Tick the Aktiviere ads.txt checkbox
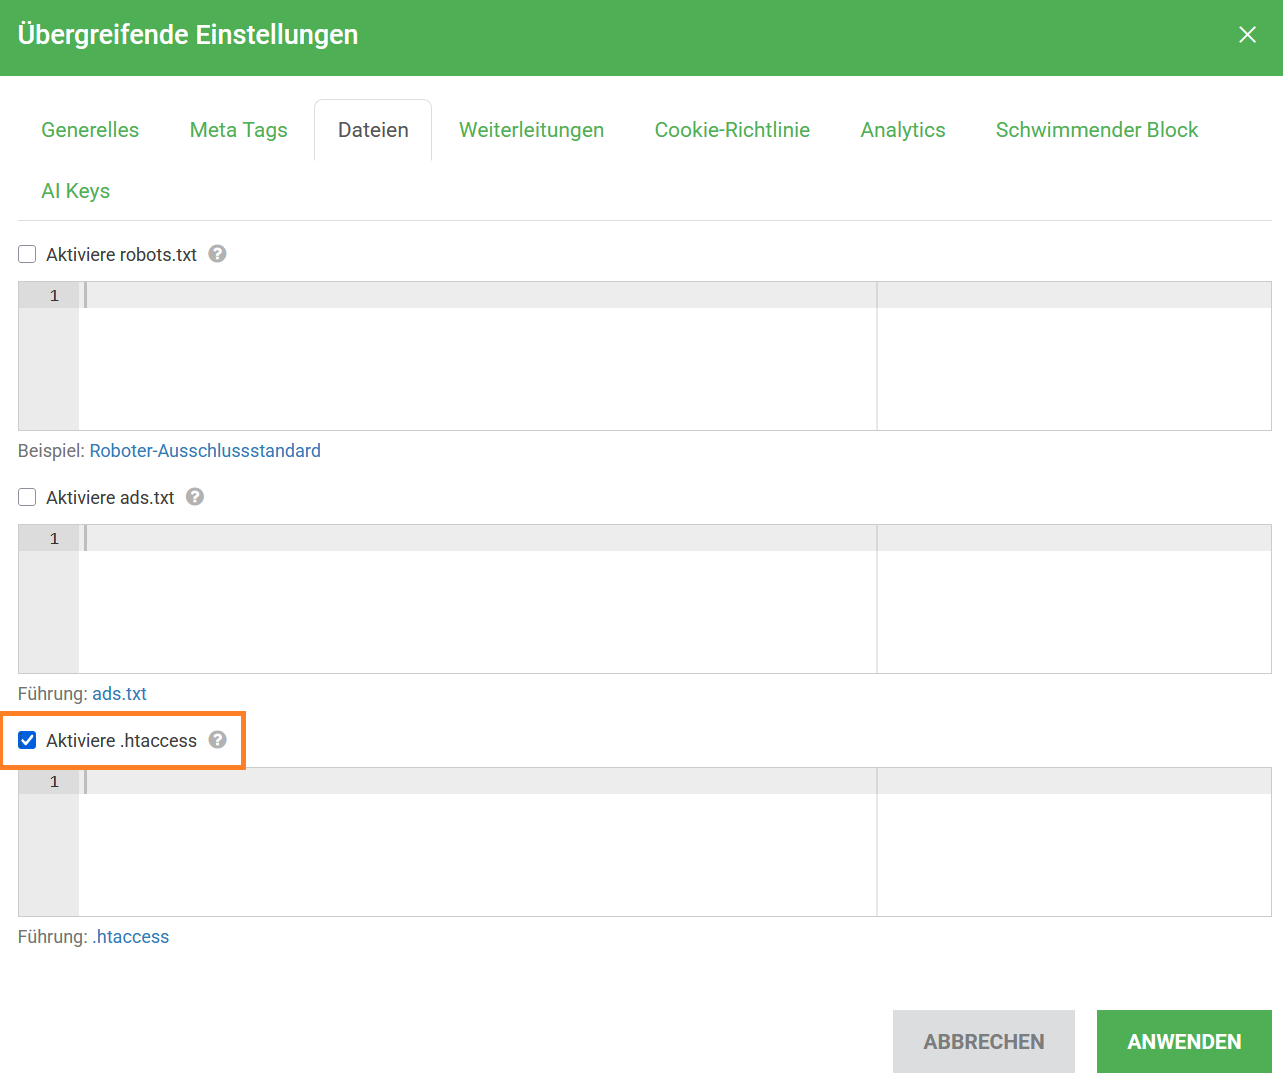 click(27, 497)
